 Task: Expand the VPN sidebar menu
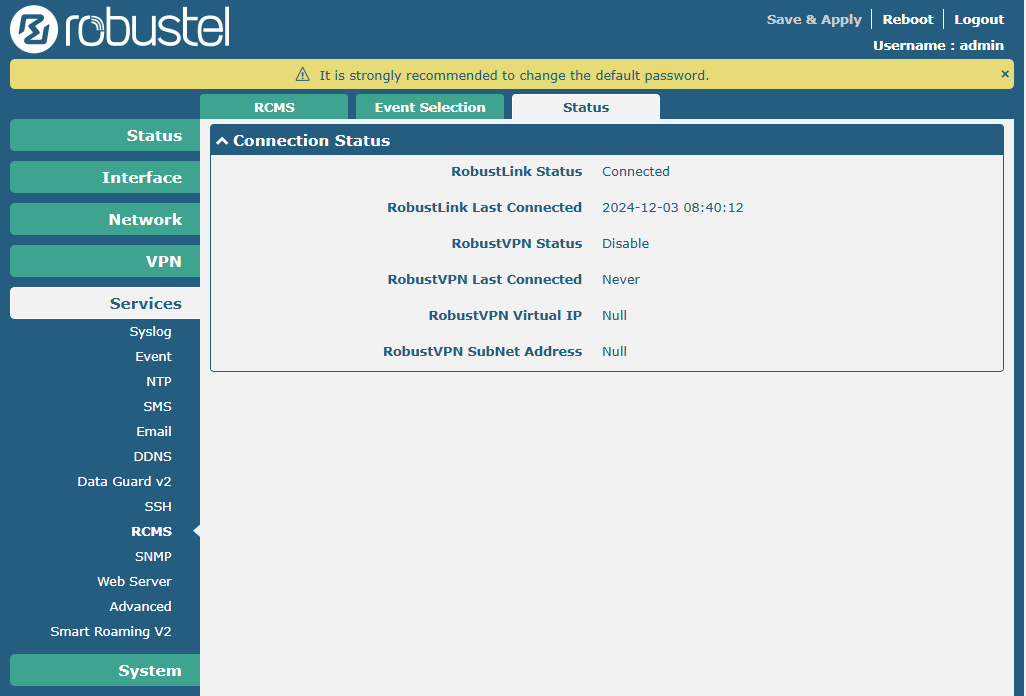[x=105, y=261]
